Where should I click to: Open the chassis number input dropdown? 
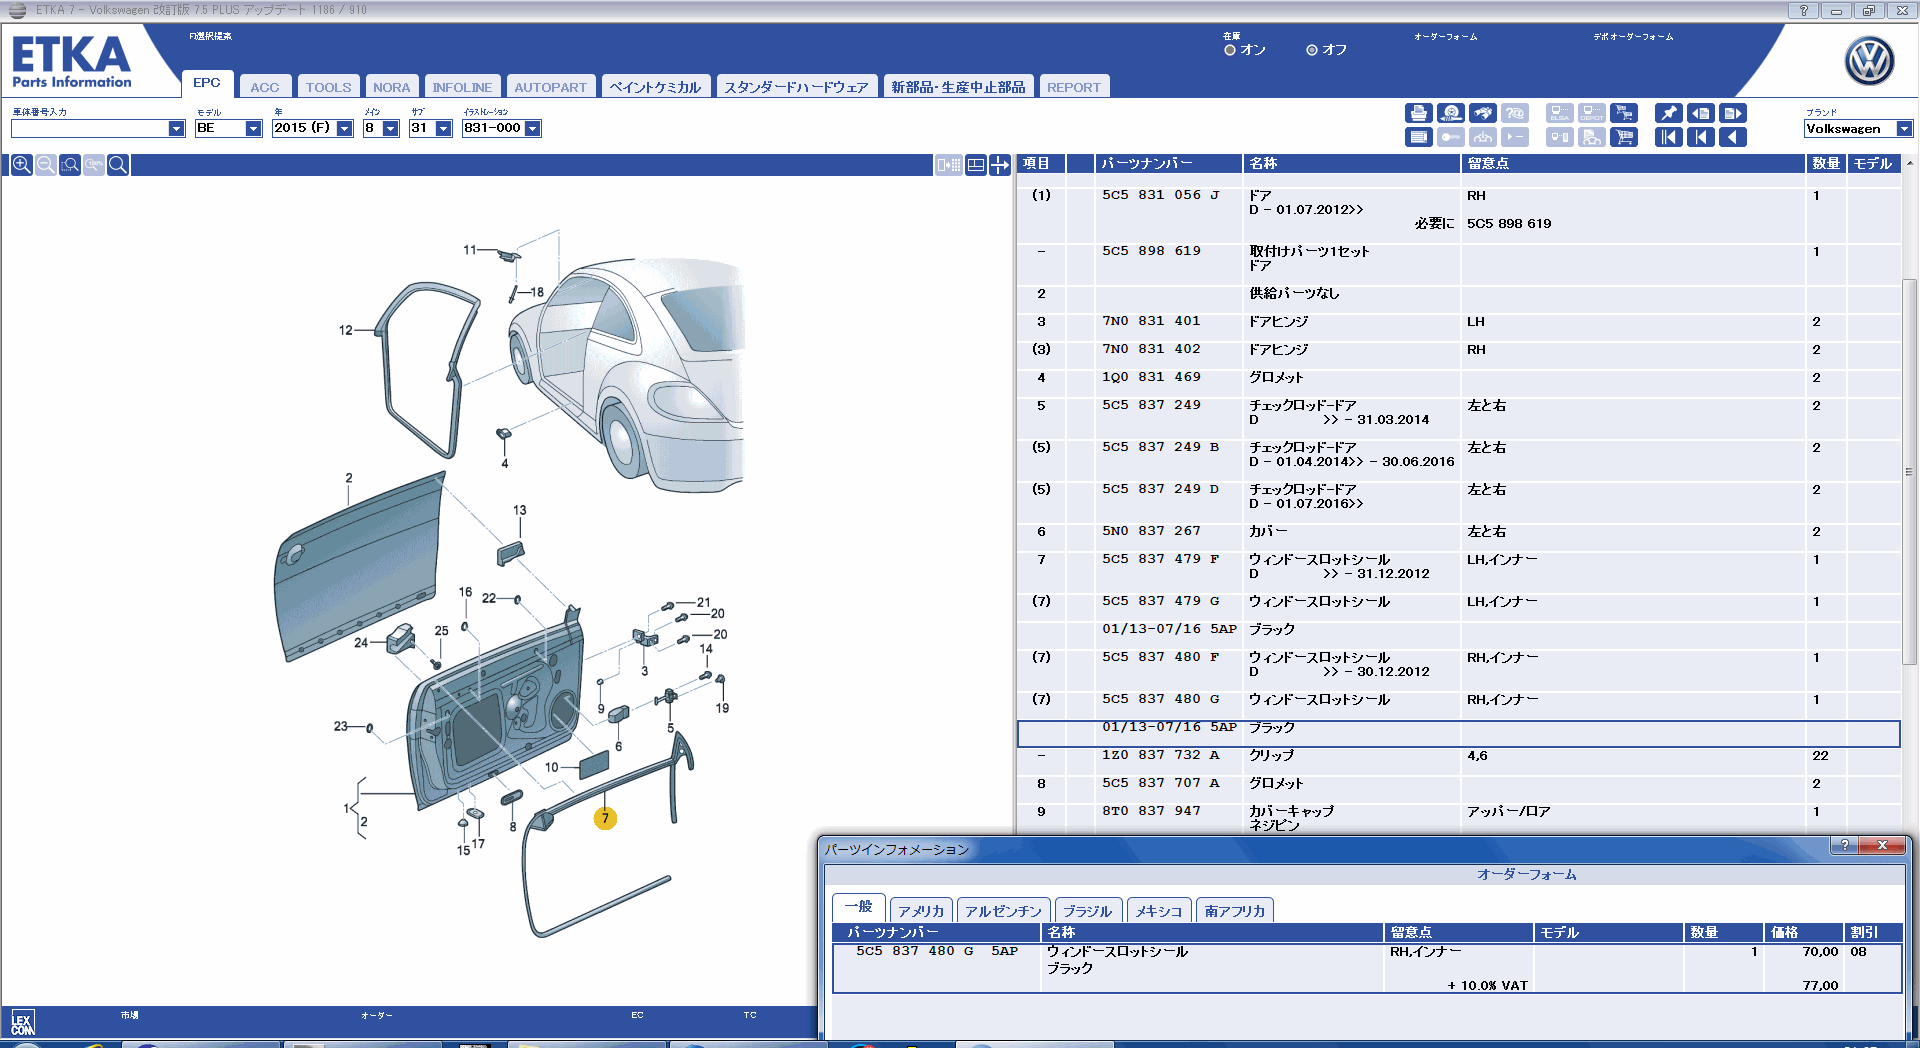pos(176,129)
